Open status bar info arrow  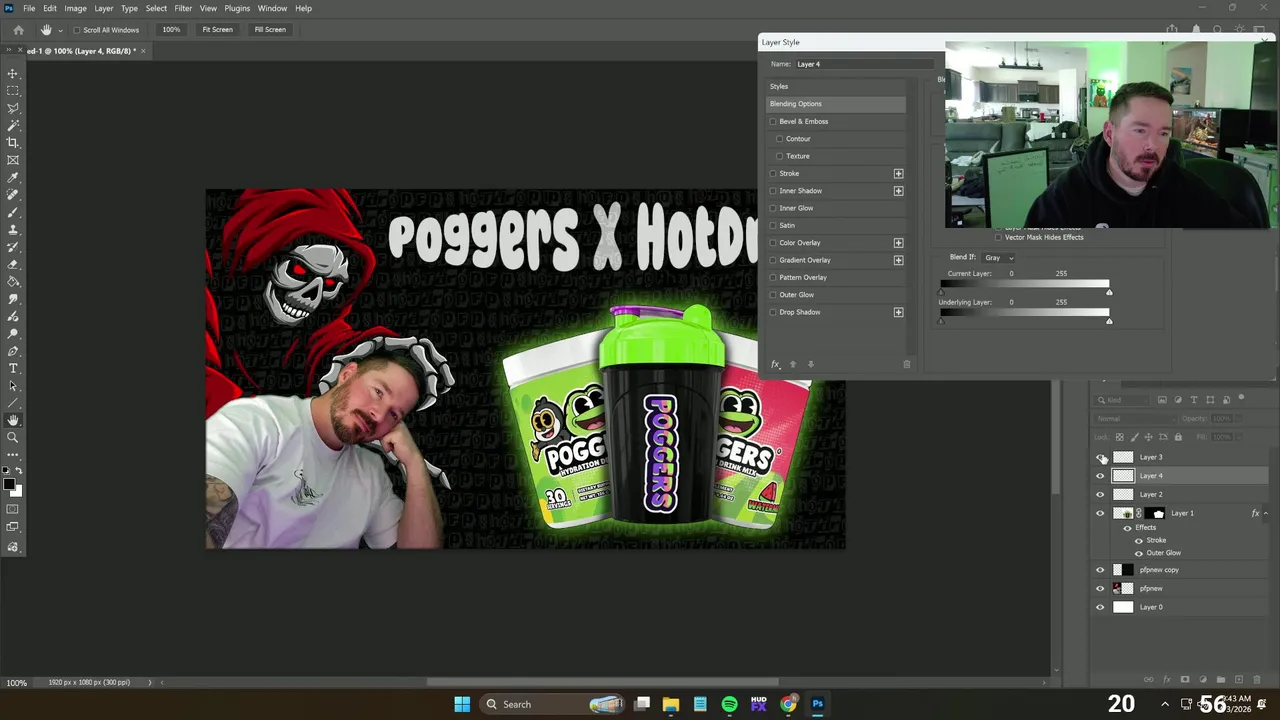tap(150, 682)
